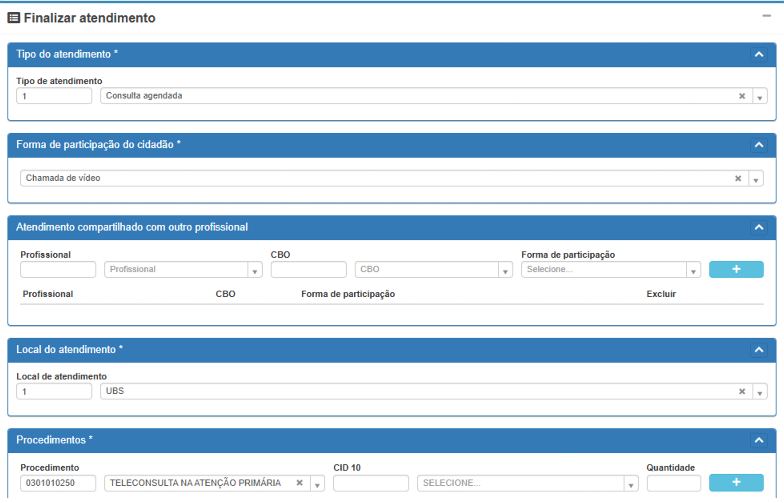This screenshot has width=784, height=503.
Task: Minimize the Finalizar atendimento panel
Action: [x=767, y=17]
